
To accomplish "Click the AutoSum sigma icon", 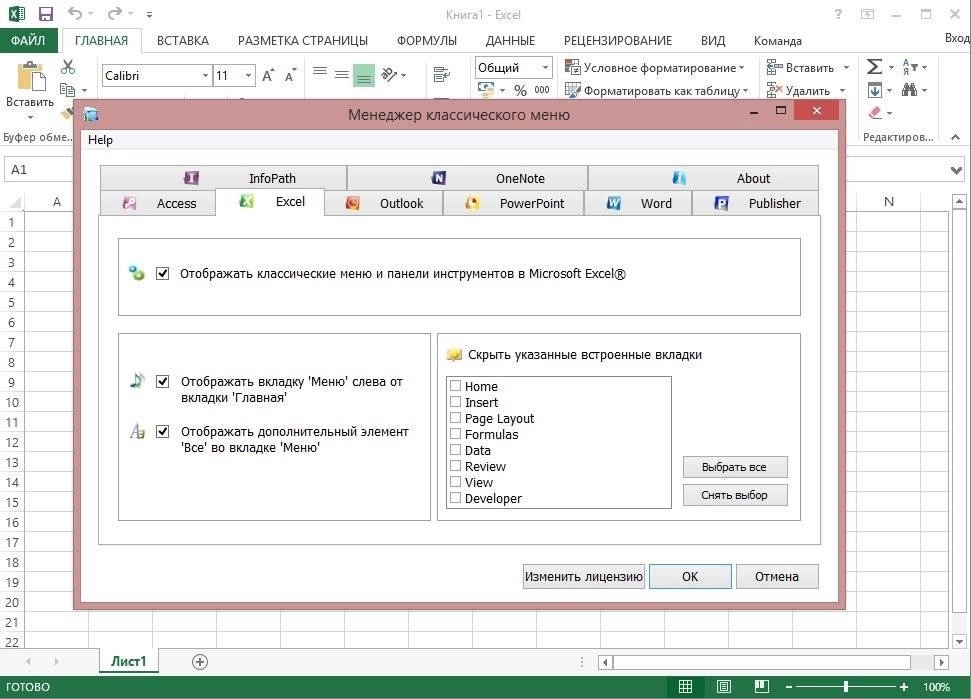I will coord(874,67).
